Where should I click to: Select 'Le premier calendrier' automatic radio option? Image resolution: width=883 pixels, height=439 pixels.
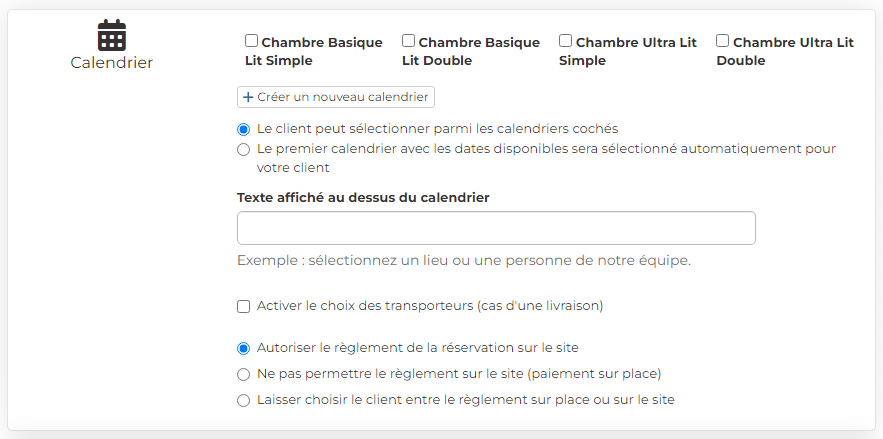pyautogui.click(x=243, y=150)
